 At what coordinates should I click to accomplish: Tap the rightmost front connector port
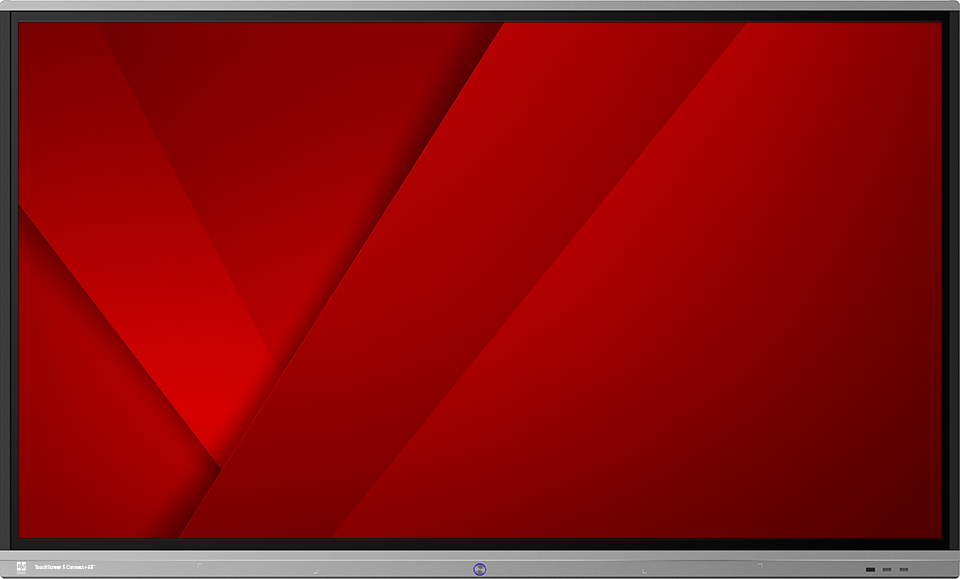tap(904, 569)
